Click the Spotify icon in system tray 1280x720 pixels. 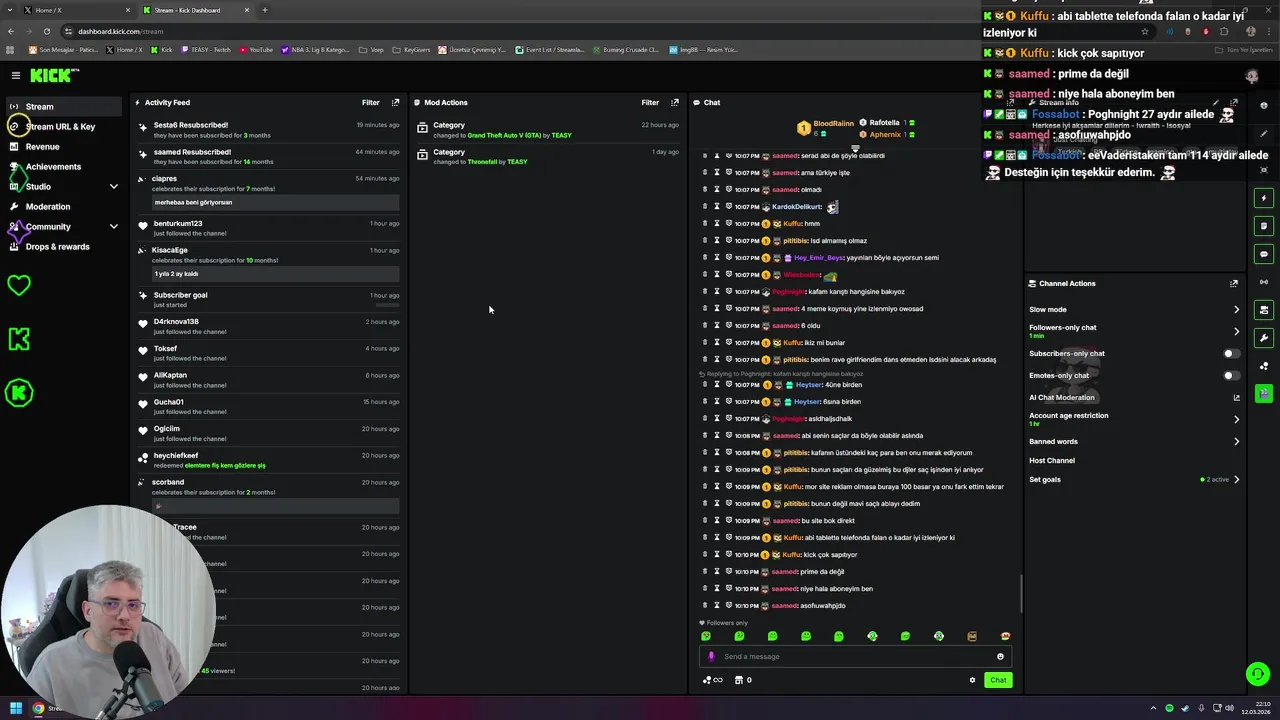(1169, 708)
